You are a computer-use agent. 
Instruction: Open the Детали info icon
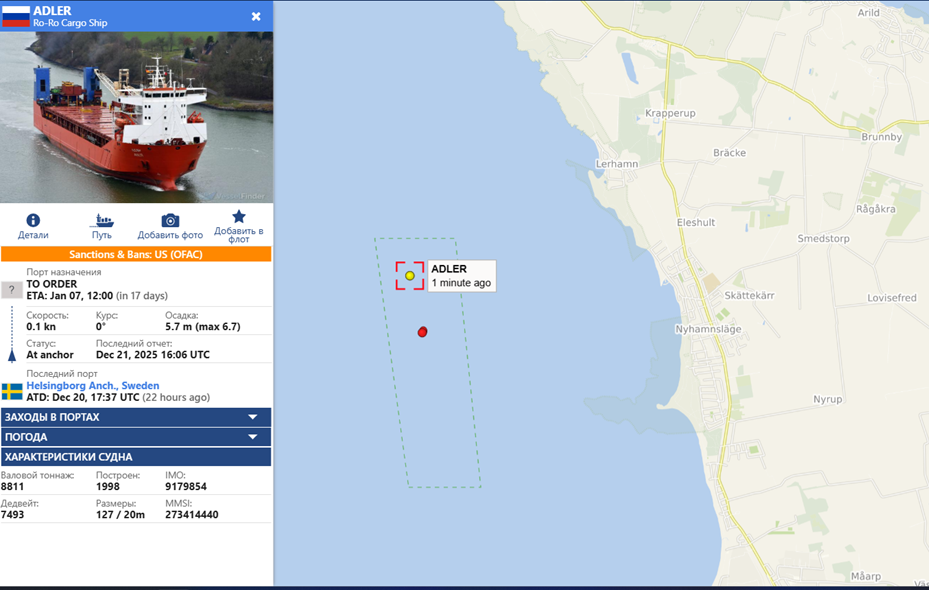pyautogui.click(x=33, y=220)
